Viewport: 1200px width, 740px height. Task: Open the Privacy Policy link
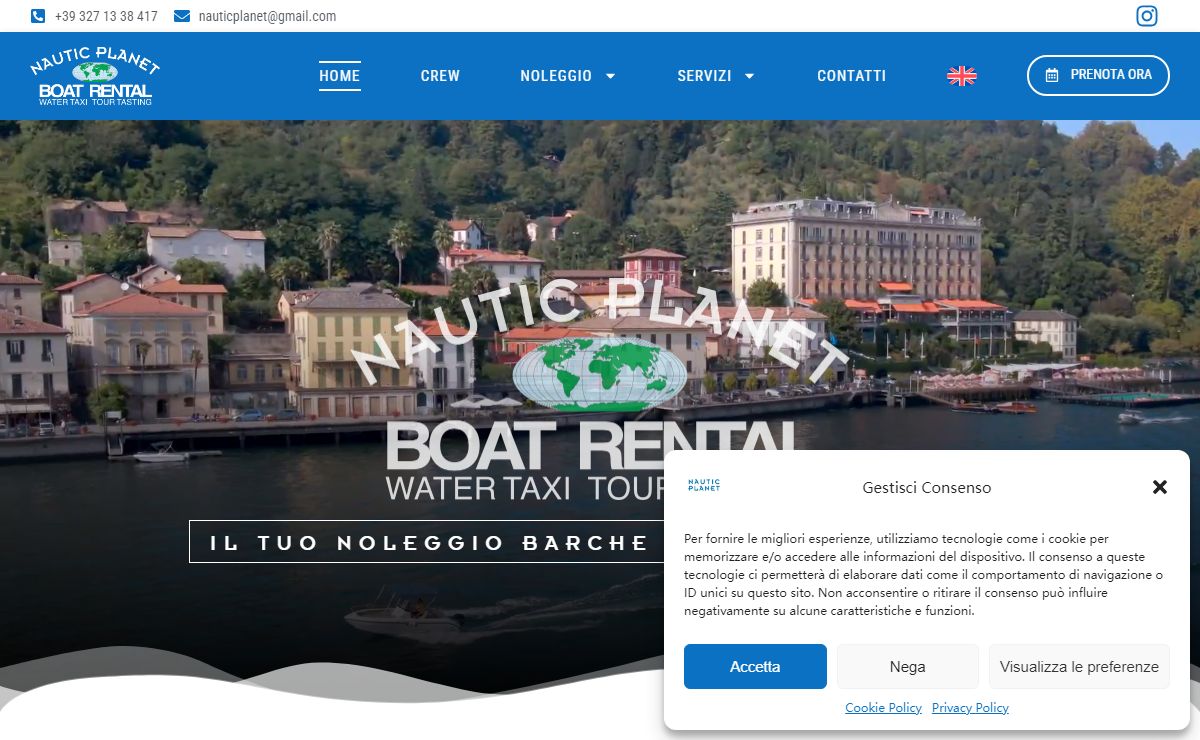pos(970,708)
